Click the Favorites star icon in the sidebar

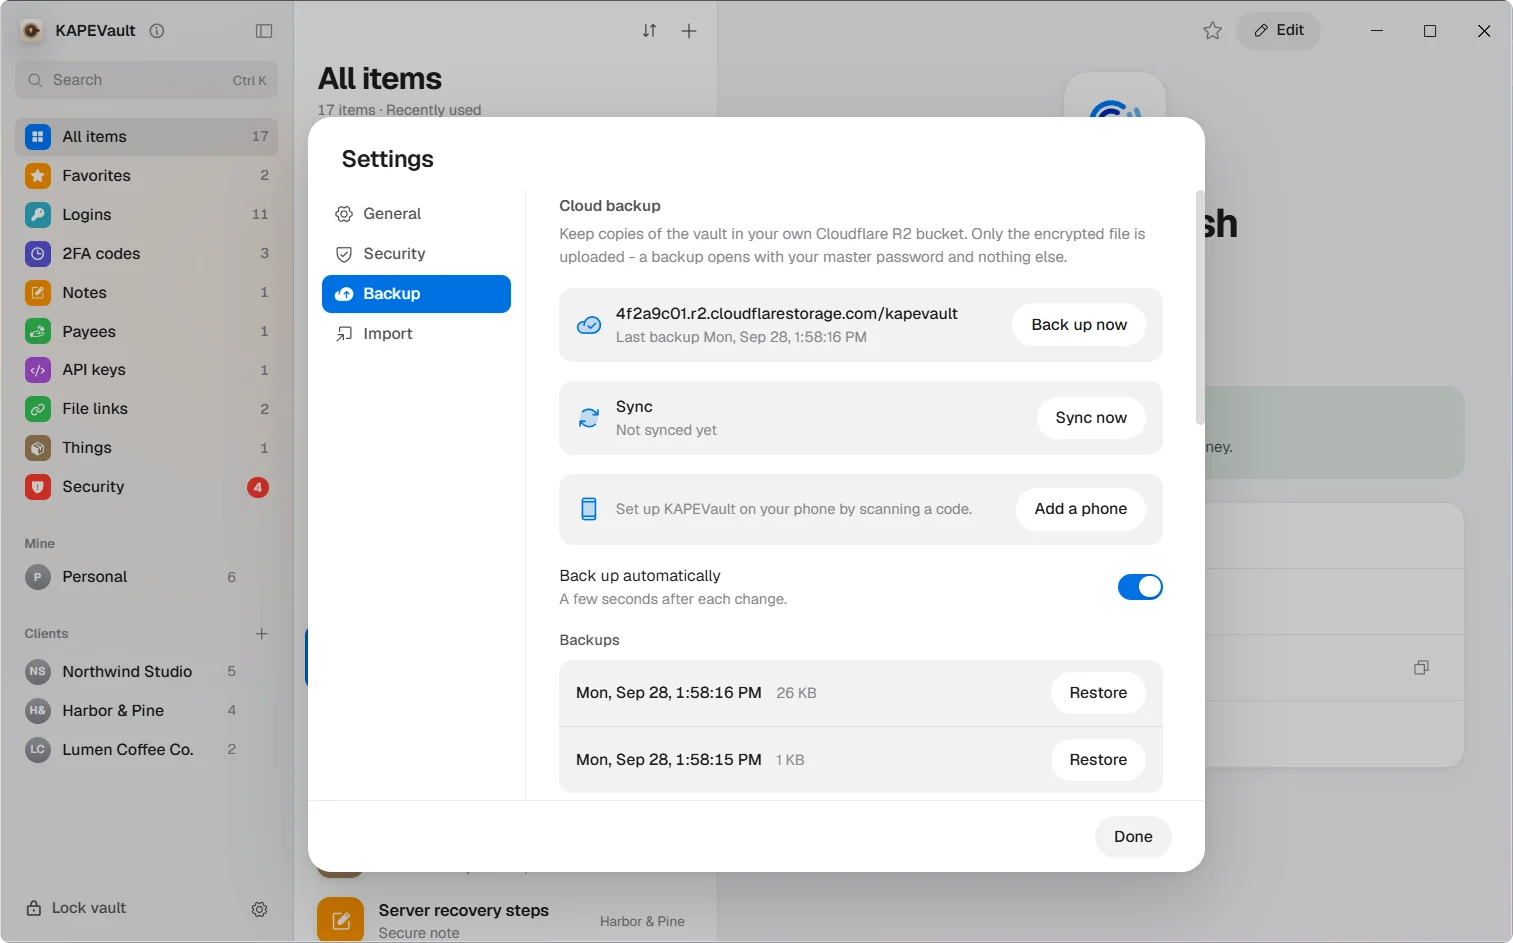coord(38,176)
